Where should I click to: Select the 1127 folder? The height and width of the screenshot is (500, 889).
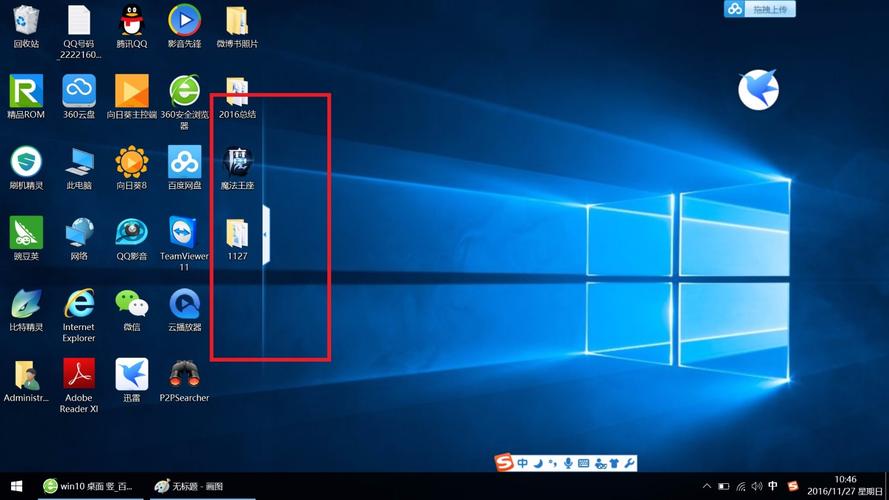pos(237,239)
